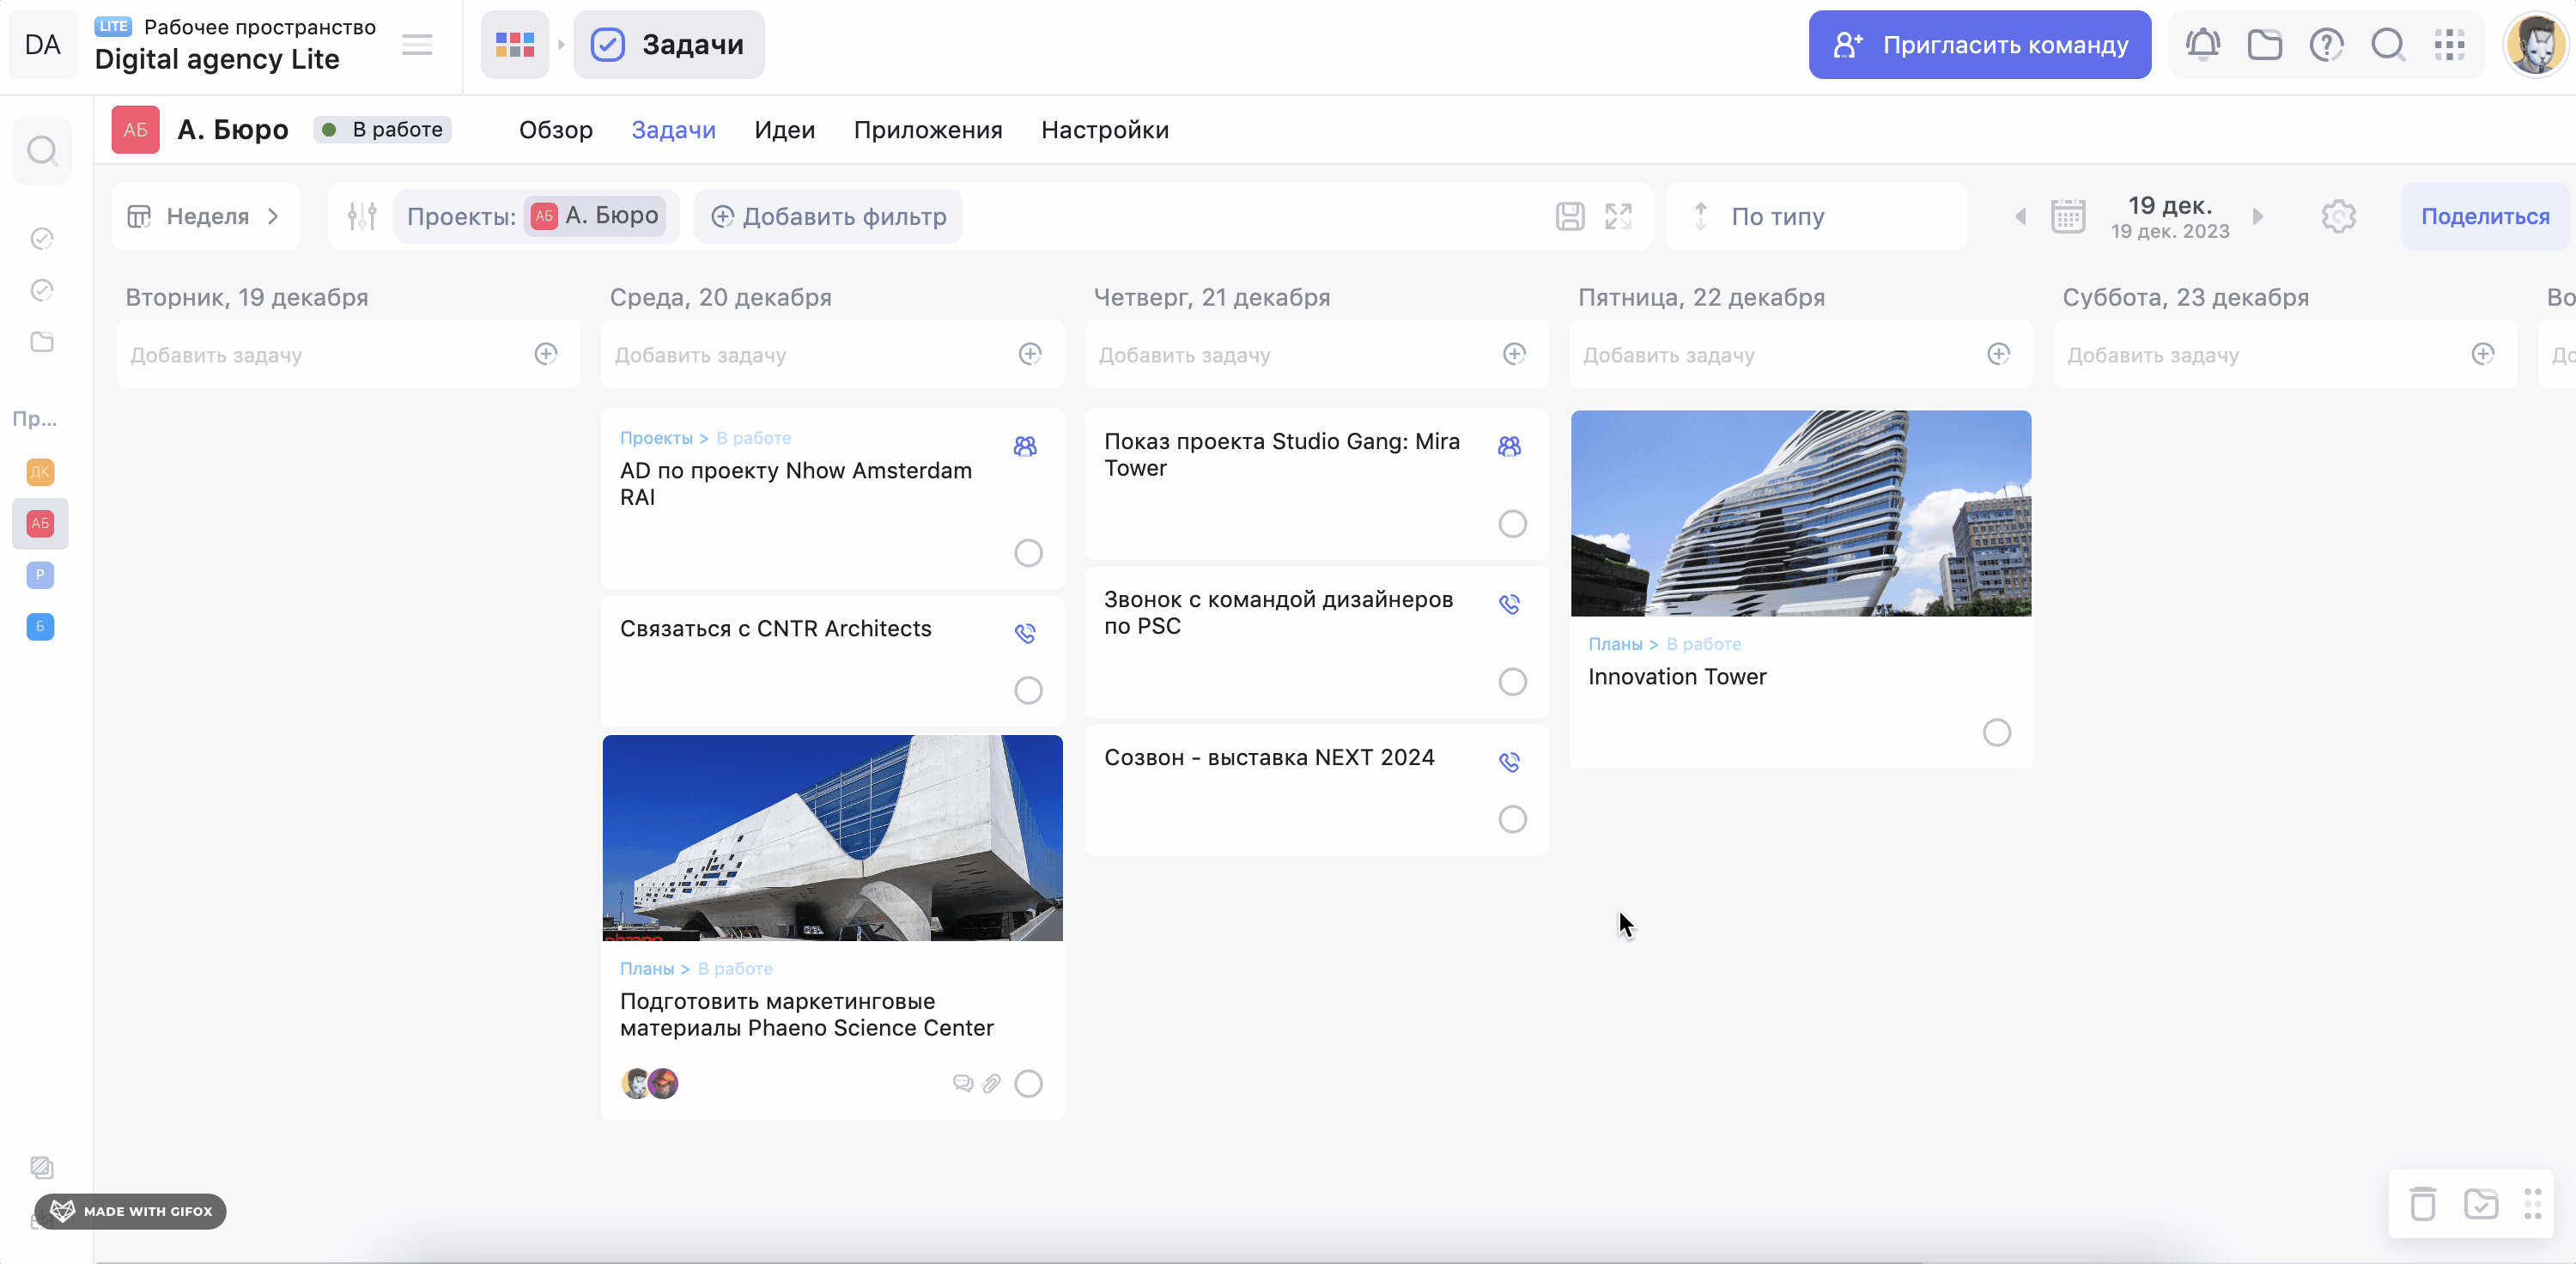
Task: Click the grid/apps icon in top bar
Action: pos(2453,45)
